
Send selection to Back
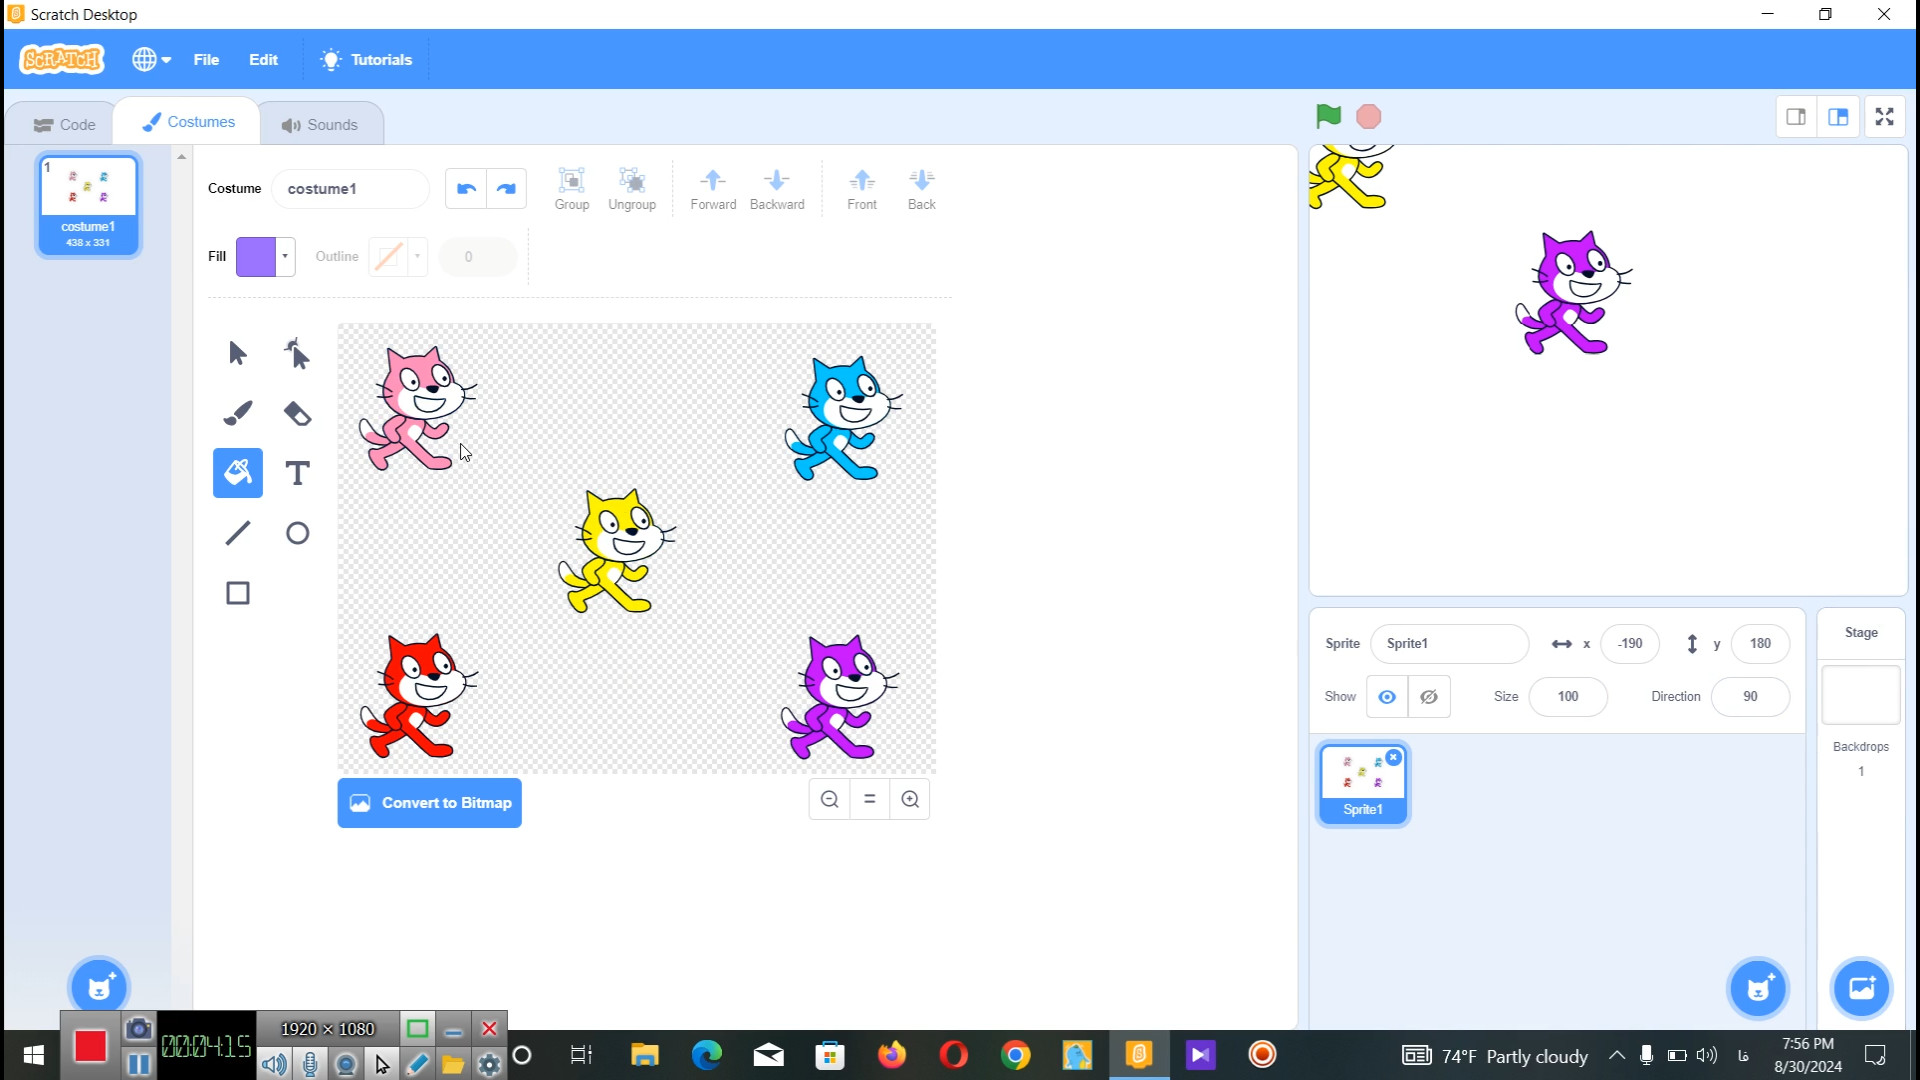click(922, 189)
